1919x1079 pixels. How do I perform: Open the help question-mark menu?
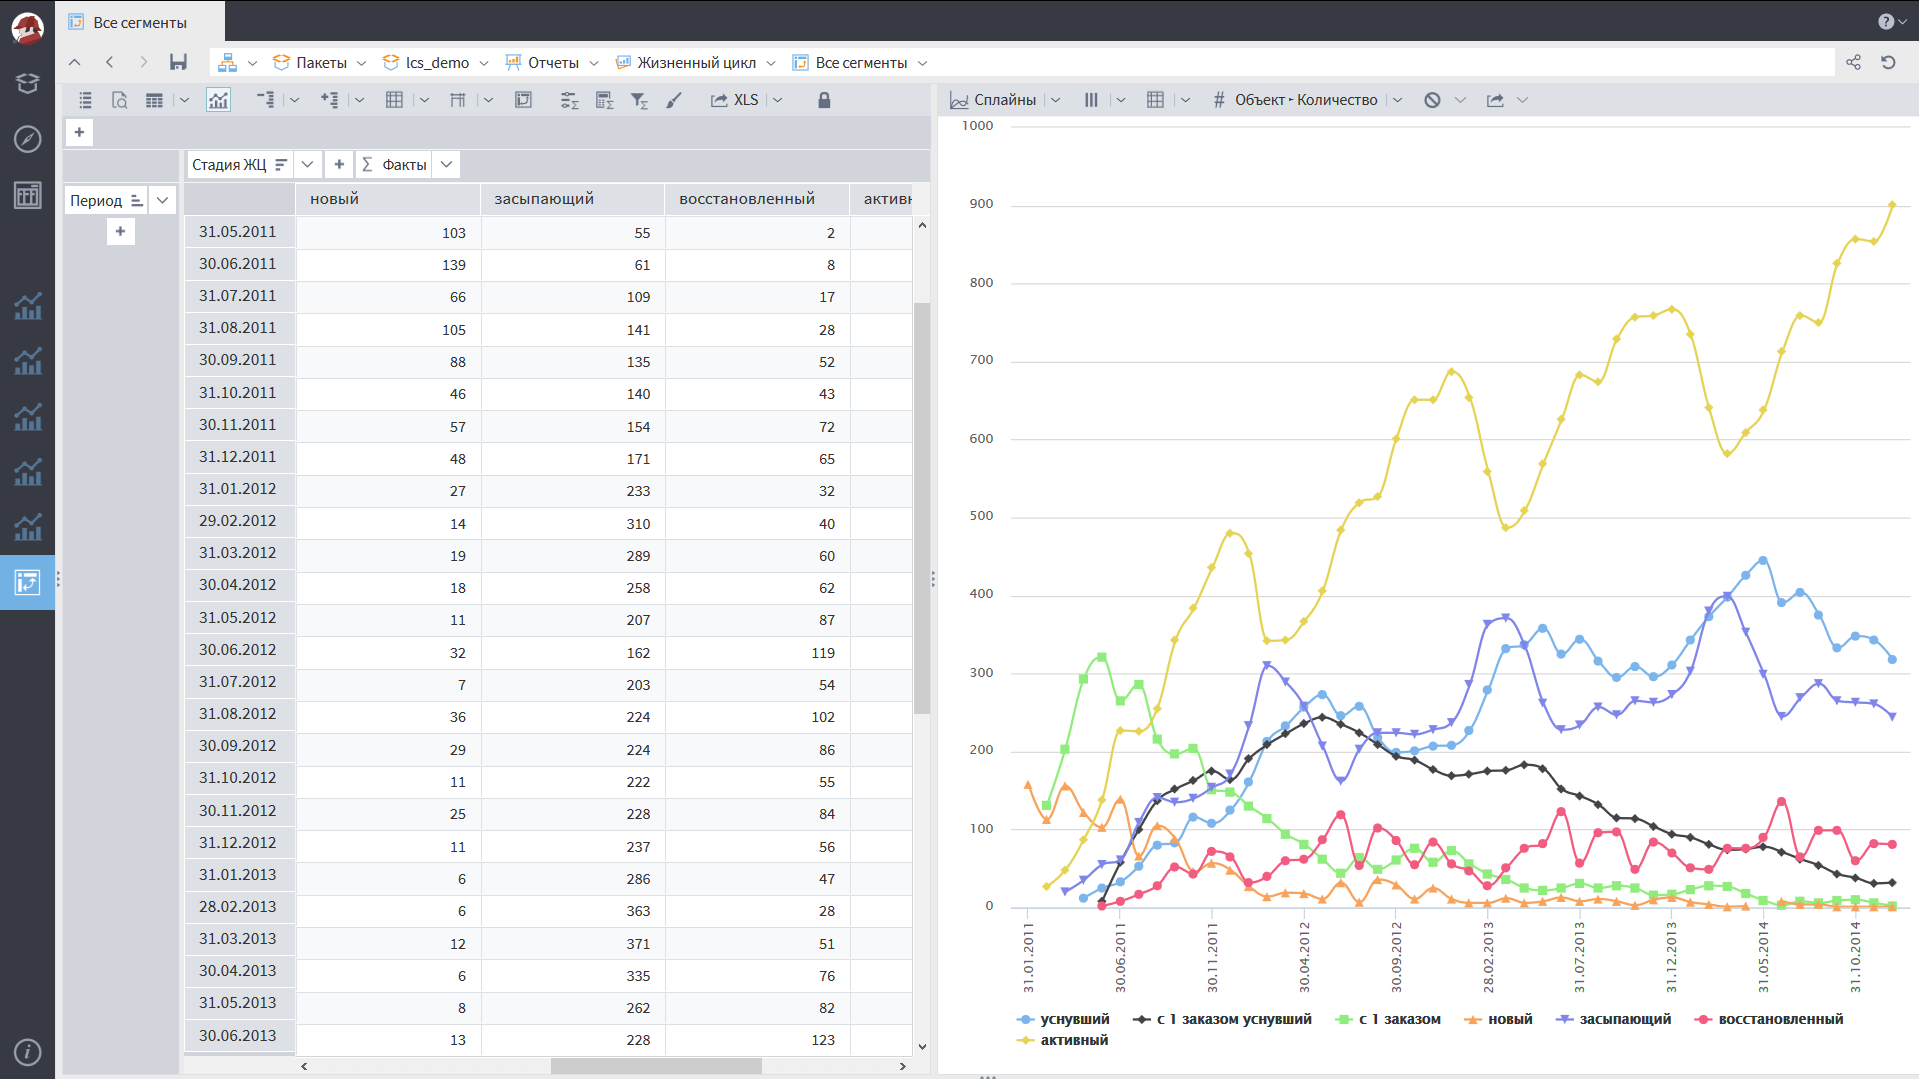click(x=1891, y=21)
